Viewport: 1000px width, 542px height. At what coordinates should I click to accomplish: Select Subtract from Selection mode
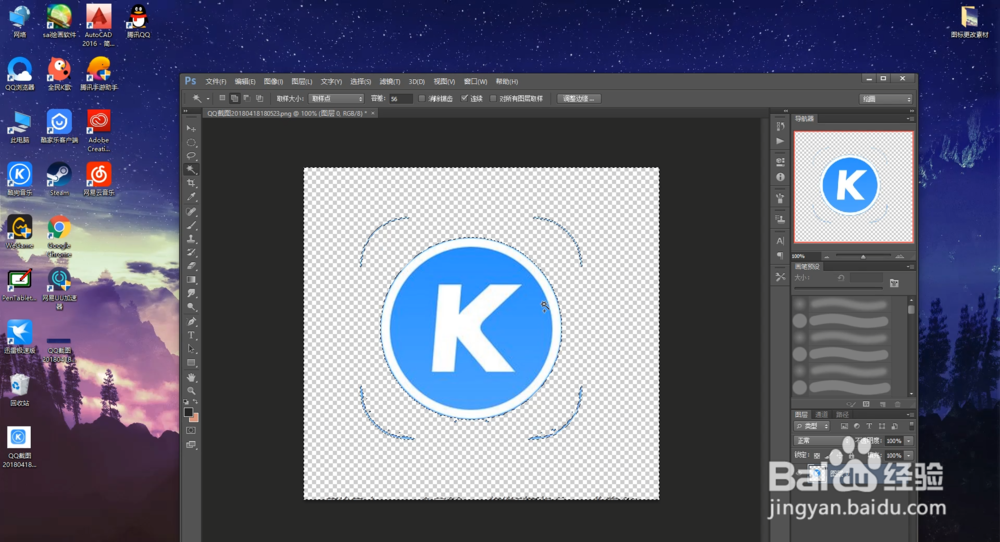pos(247,98)
